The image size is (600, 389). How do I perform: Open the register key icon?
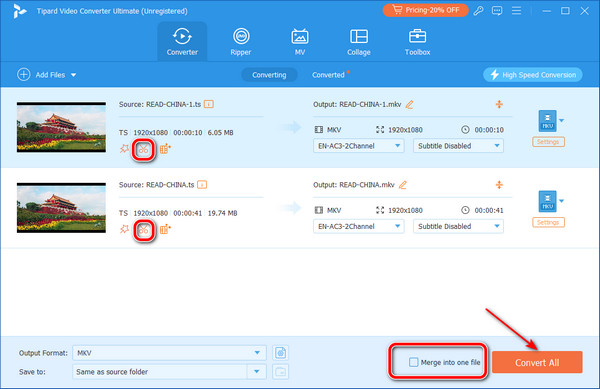(478, 11)
